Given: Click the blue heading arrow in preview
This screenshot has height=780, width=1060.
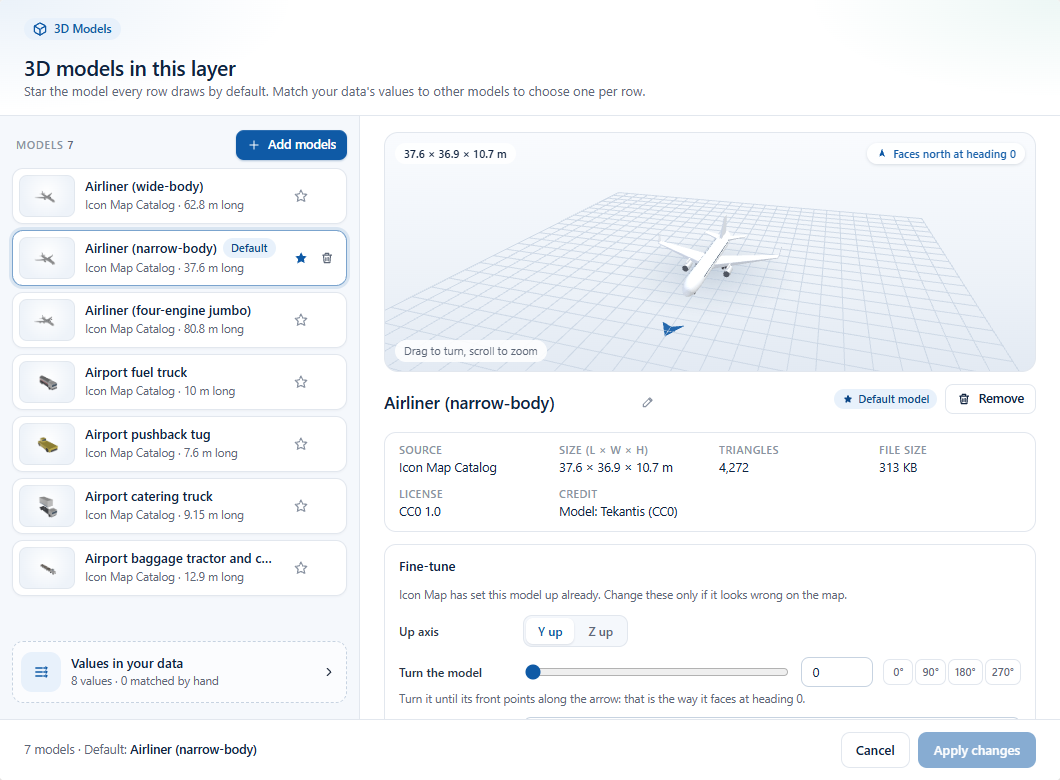Looking at the screenshot, I should [671, 329].
